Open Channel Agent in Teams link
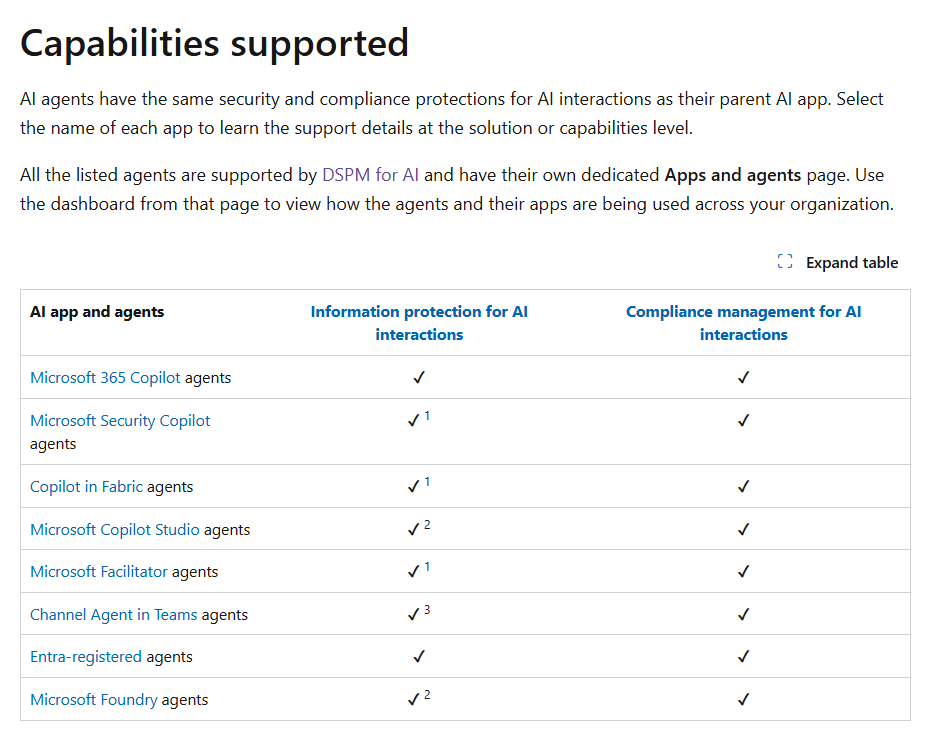The width and height of the screenshot is (935, 741). click(113, 615)
